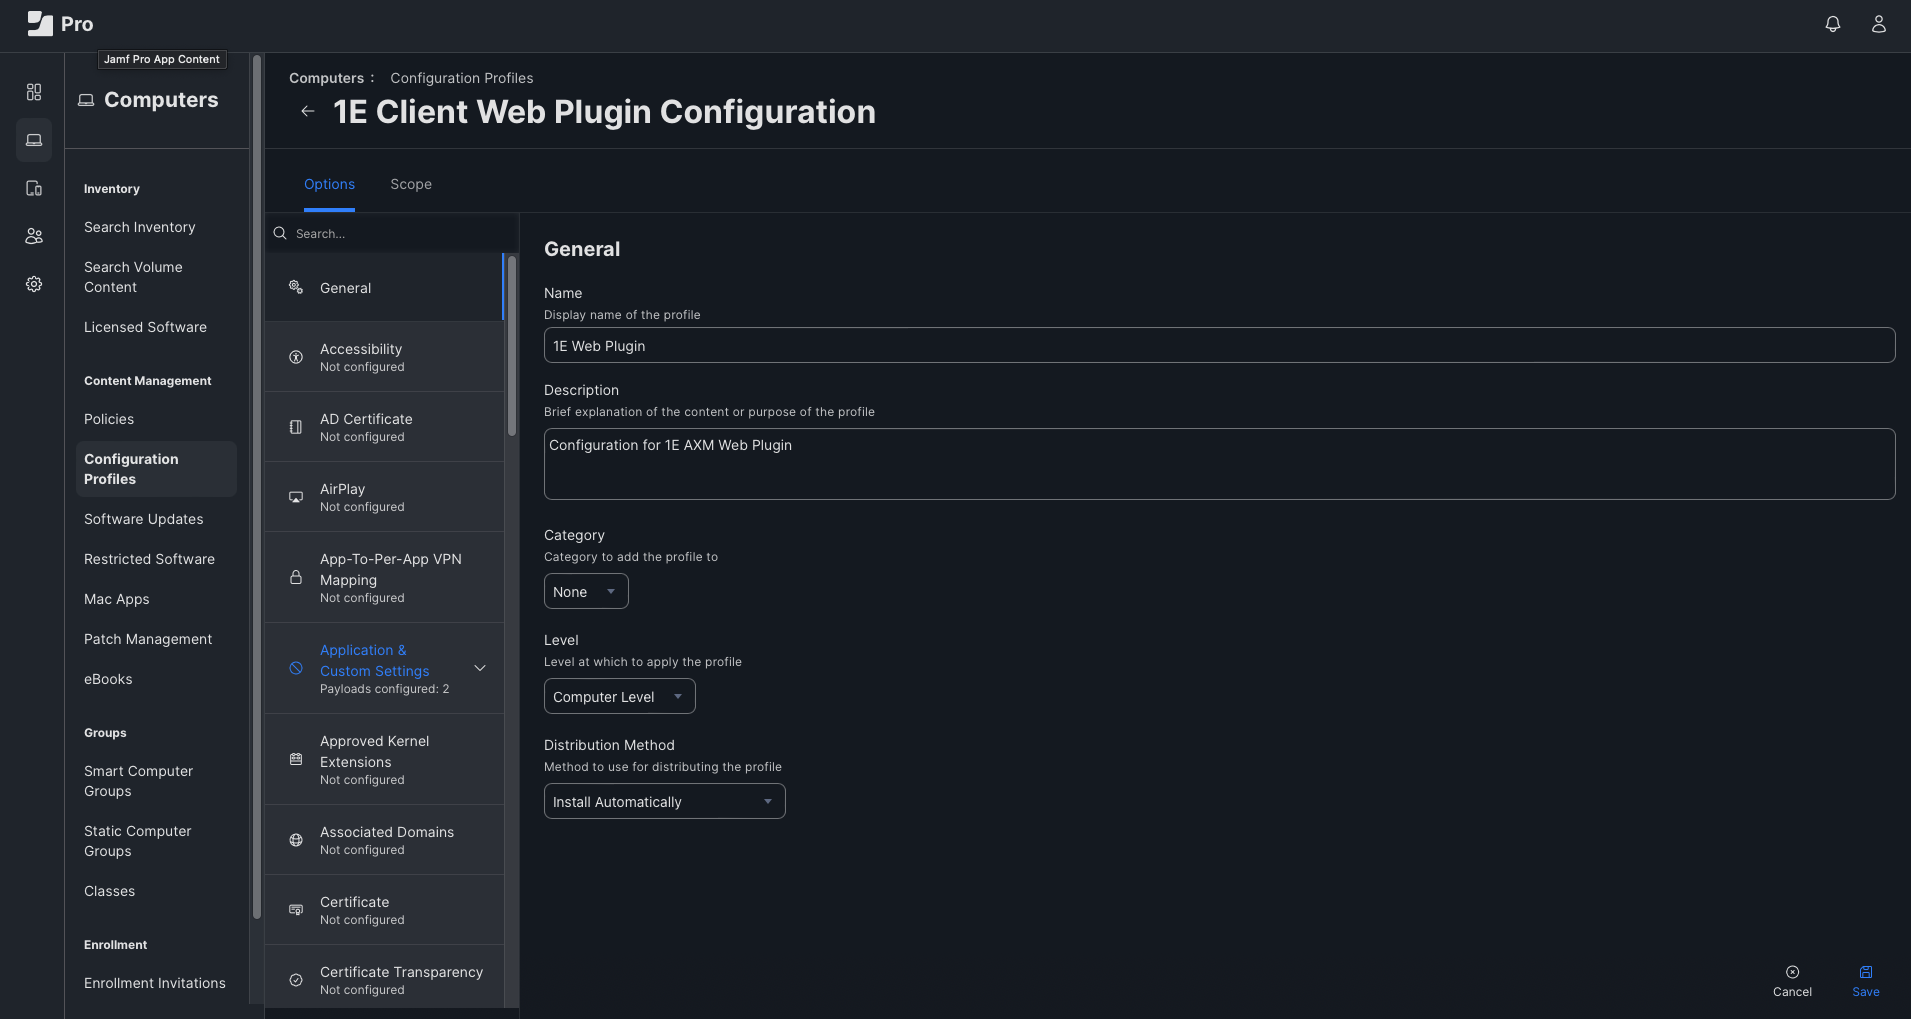The width and height of the screenshot is (1911, 1019).
Task: Open the notifications bell icon
Action: 1832,24
